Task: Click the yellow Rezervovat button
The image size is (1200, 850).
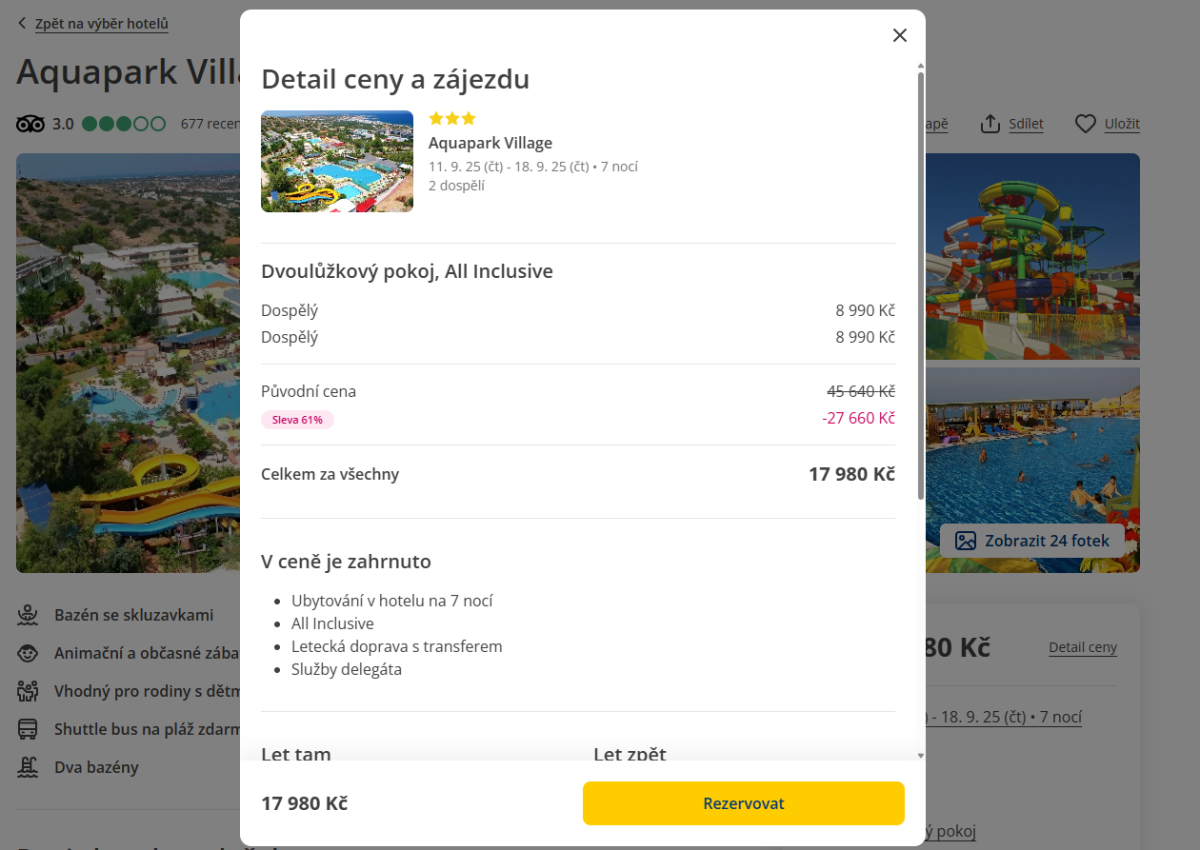Action: [x=743, y=803]
